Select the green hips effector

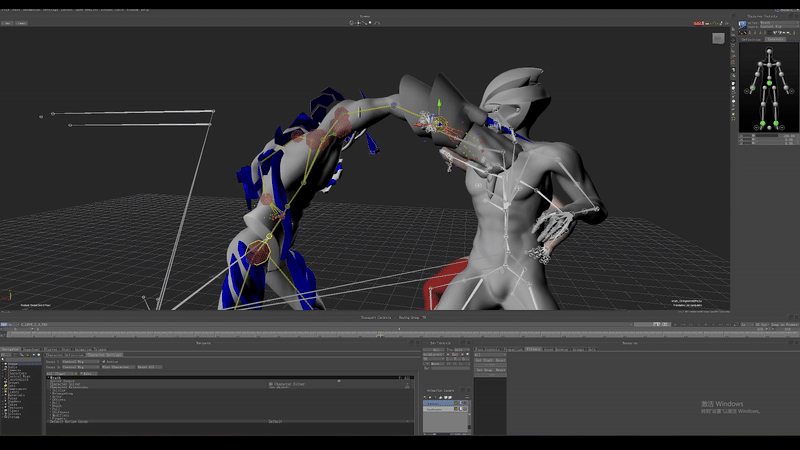pyautogui.click(x=769, y=83)
